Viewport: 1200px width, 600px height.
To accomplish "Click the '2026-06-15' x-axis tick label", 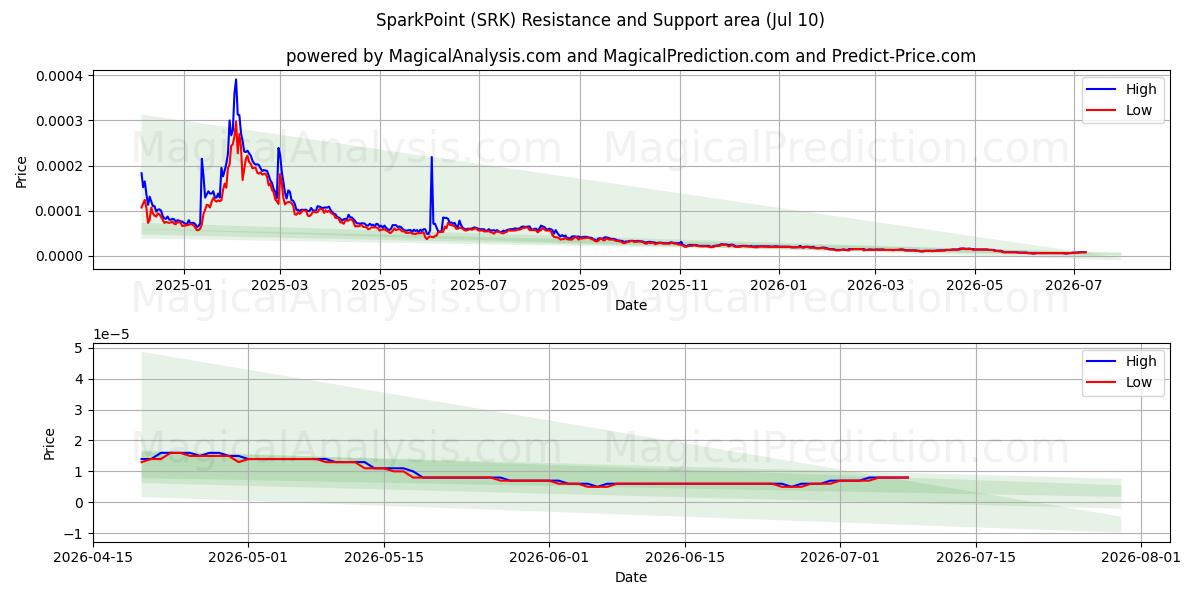I will [x=685, y=556].
